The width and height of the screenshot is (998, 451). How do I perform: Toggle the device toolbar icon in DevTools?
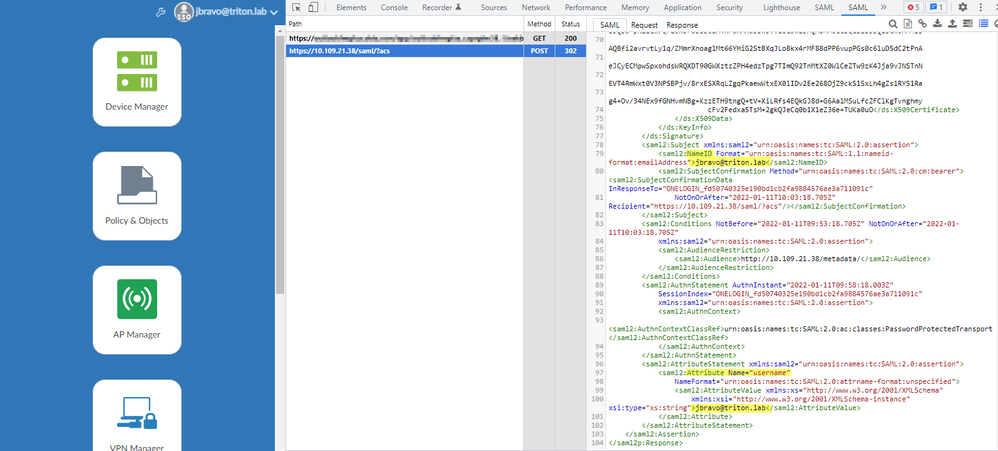(x=315, y=7)
